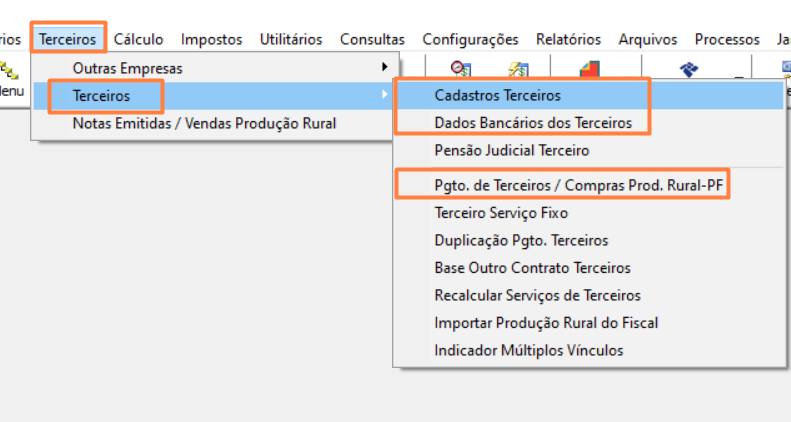Click Importar Produção Rural do Fiscal
The image size is (791, 422).
point(546,323)
